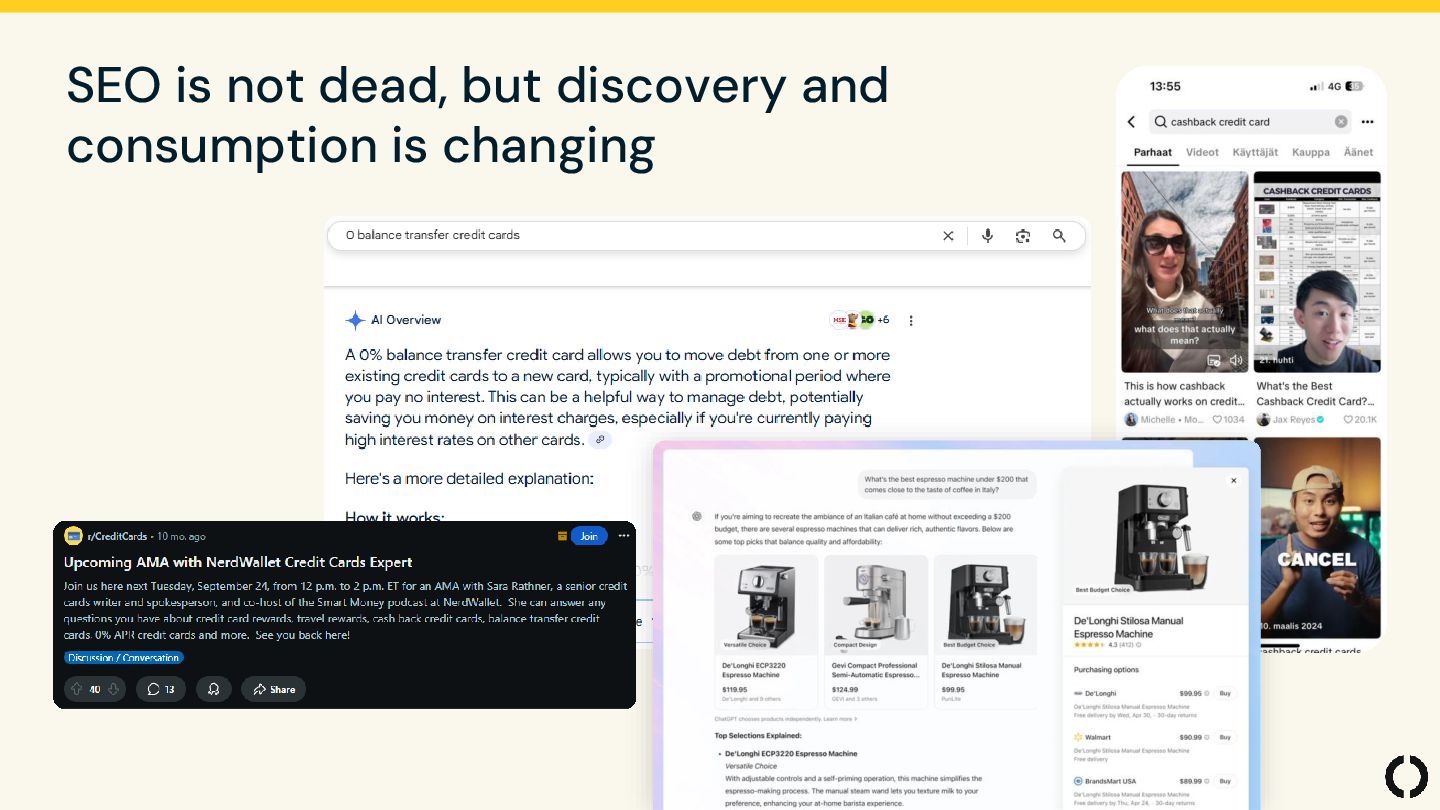Click the $124.99 price on Gevi card
The height and width of the screenshot is (810, 1440).
coord(845,689)
